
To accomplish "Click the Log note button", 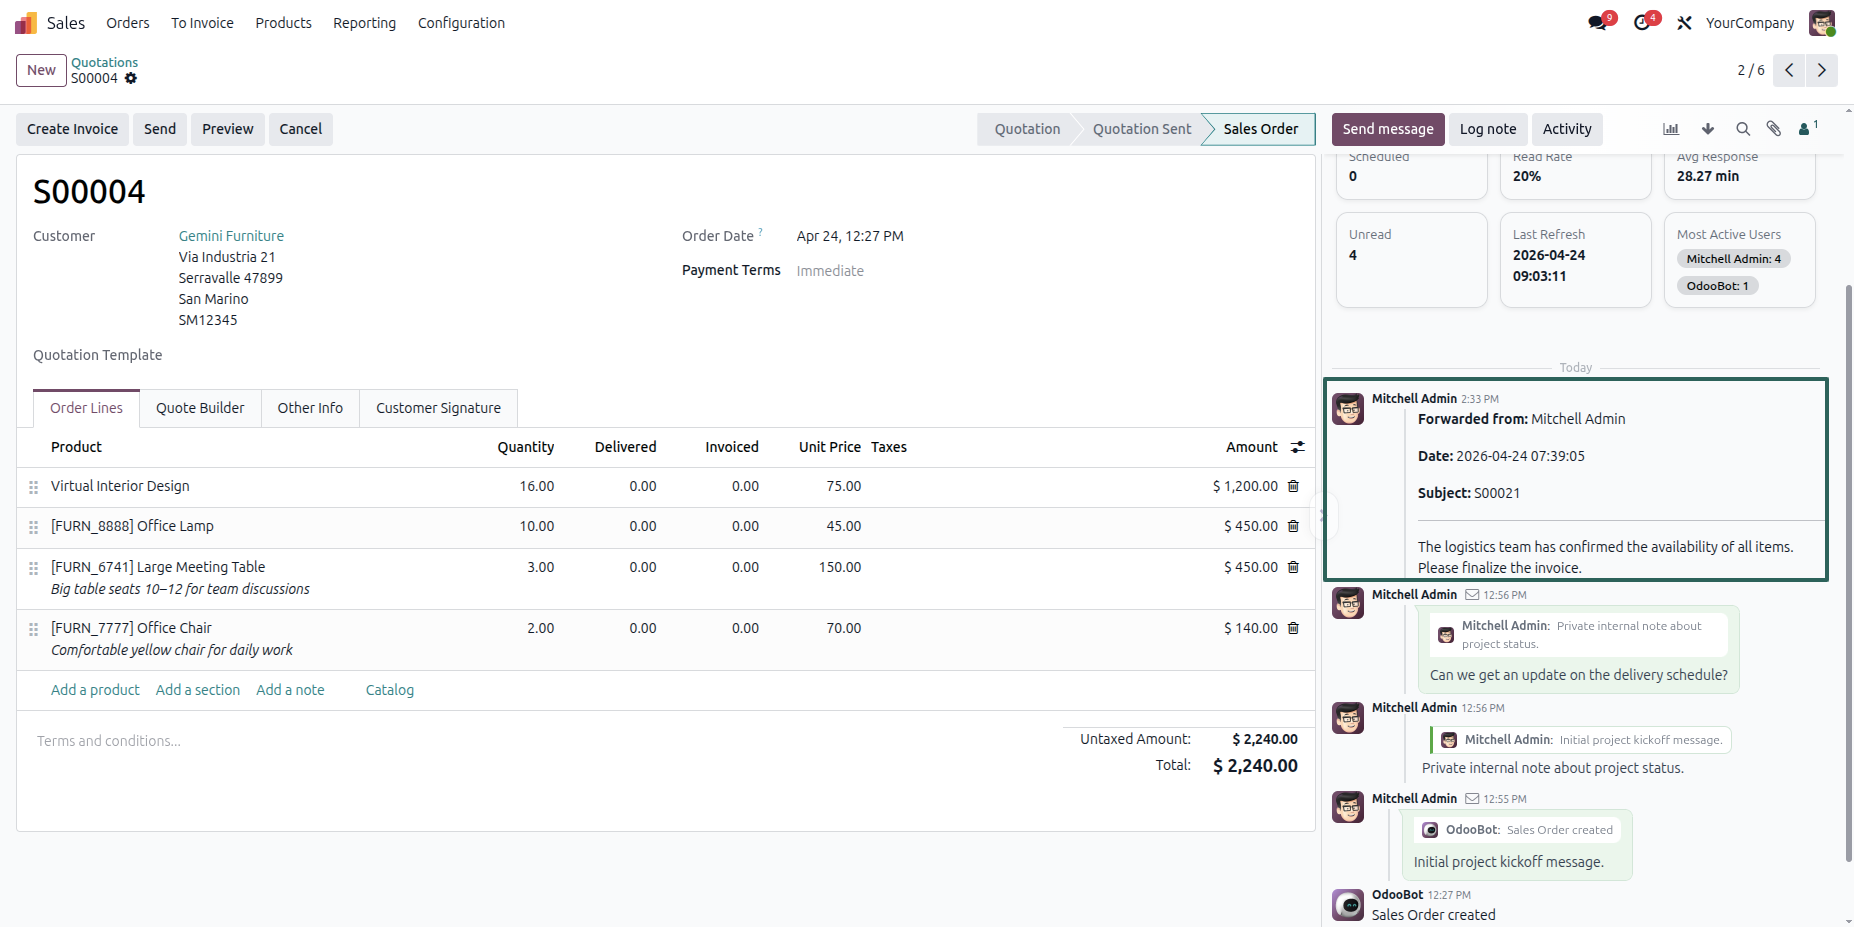I will coord(1488,129).
